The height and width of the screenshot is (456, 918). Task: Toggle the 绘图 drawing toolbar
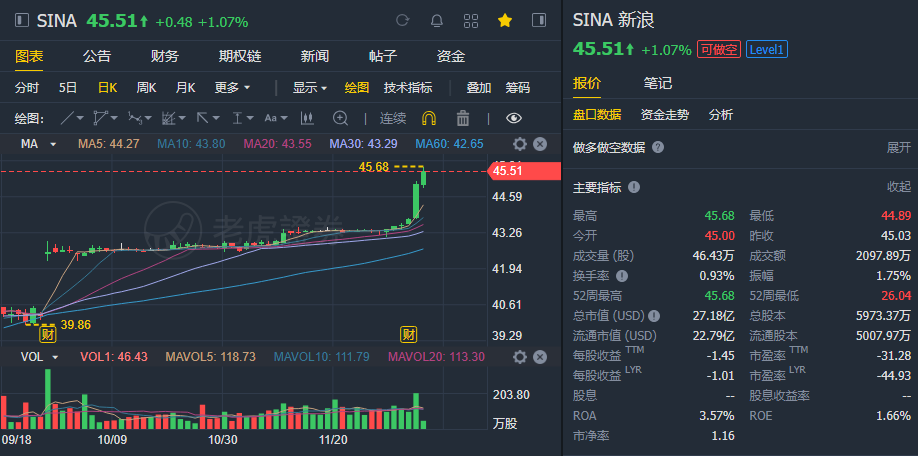click(x=357, y=88)
